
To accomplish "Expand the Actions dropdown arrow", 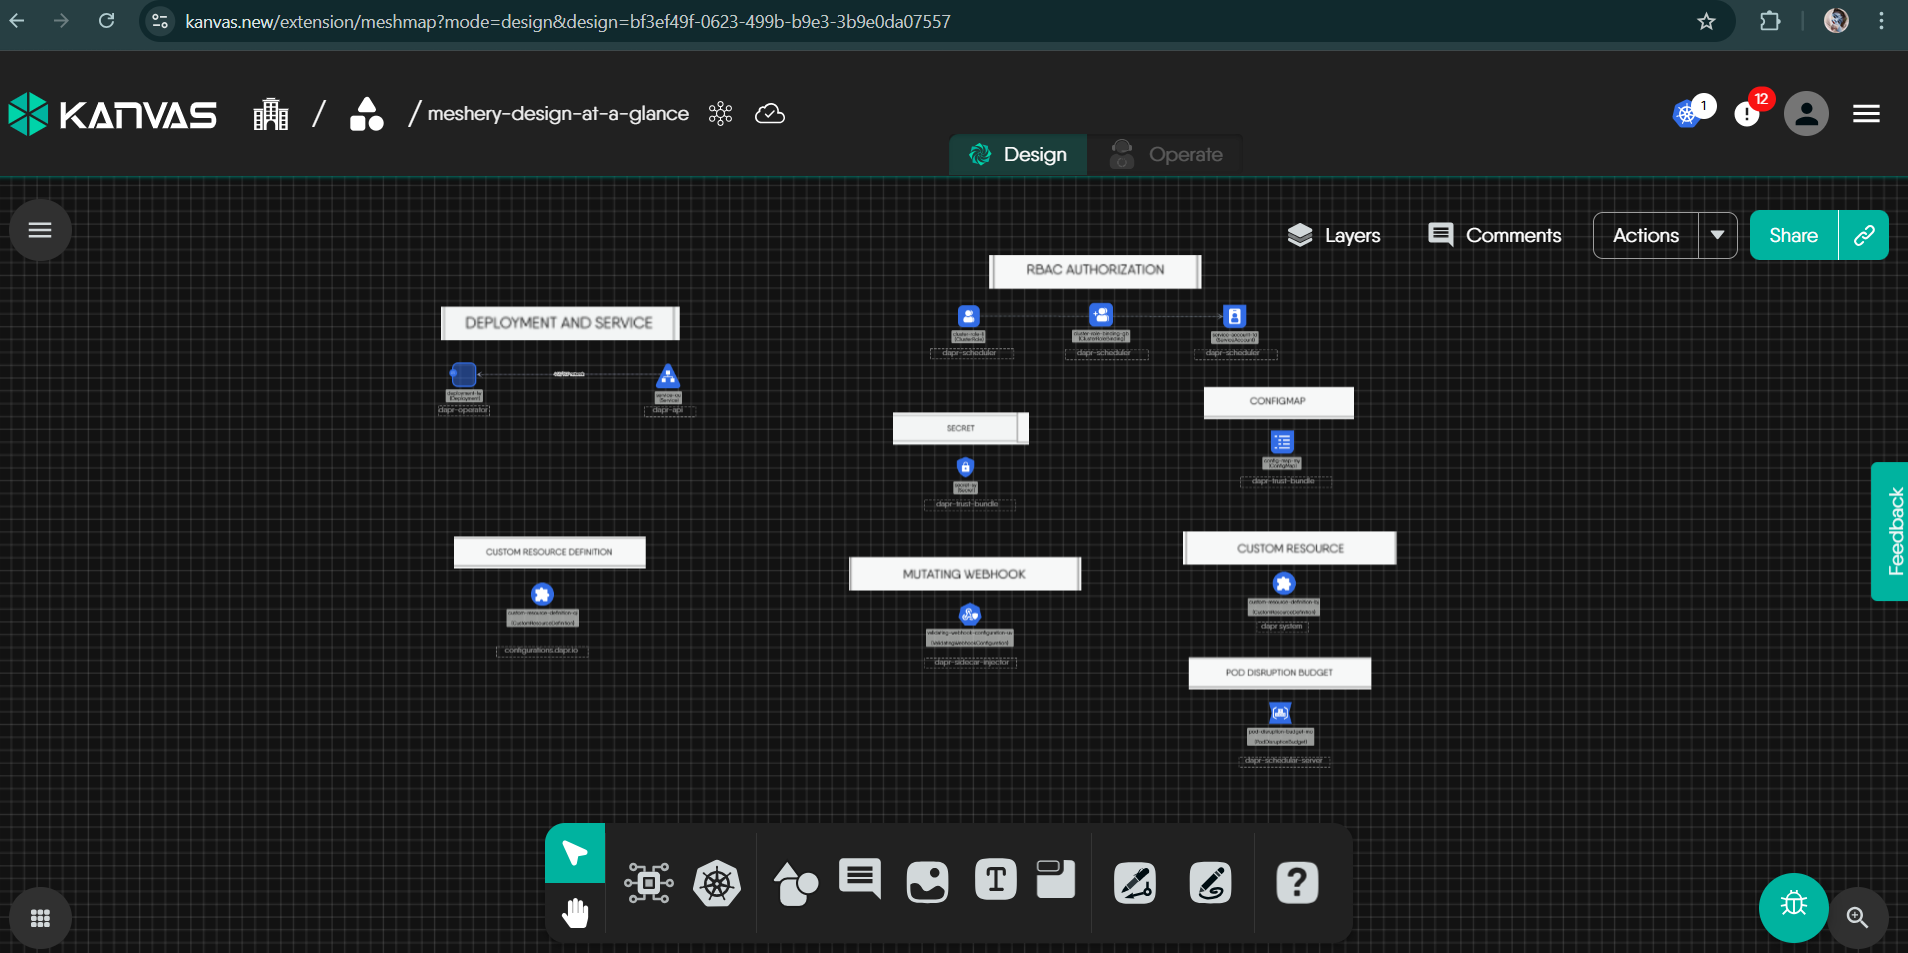I will (1717, 235).
